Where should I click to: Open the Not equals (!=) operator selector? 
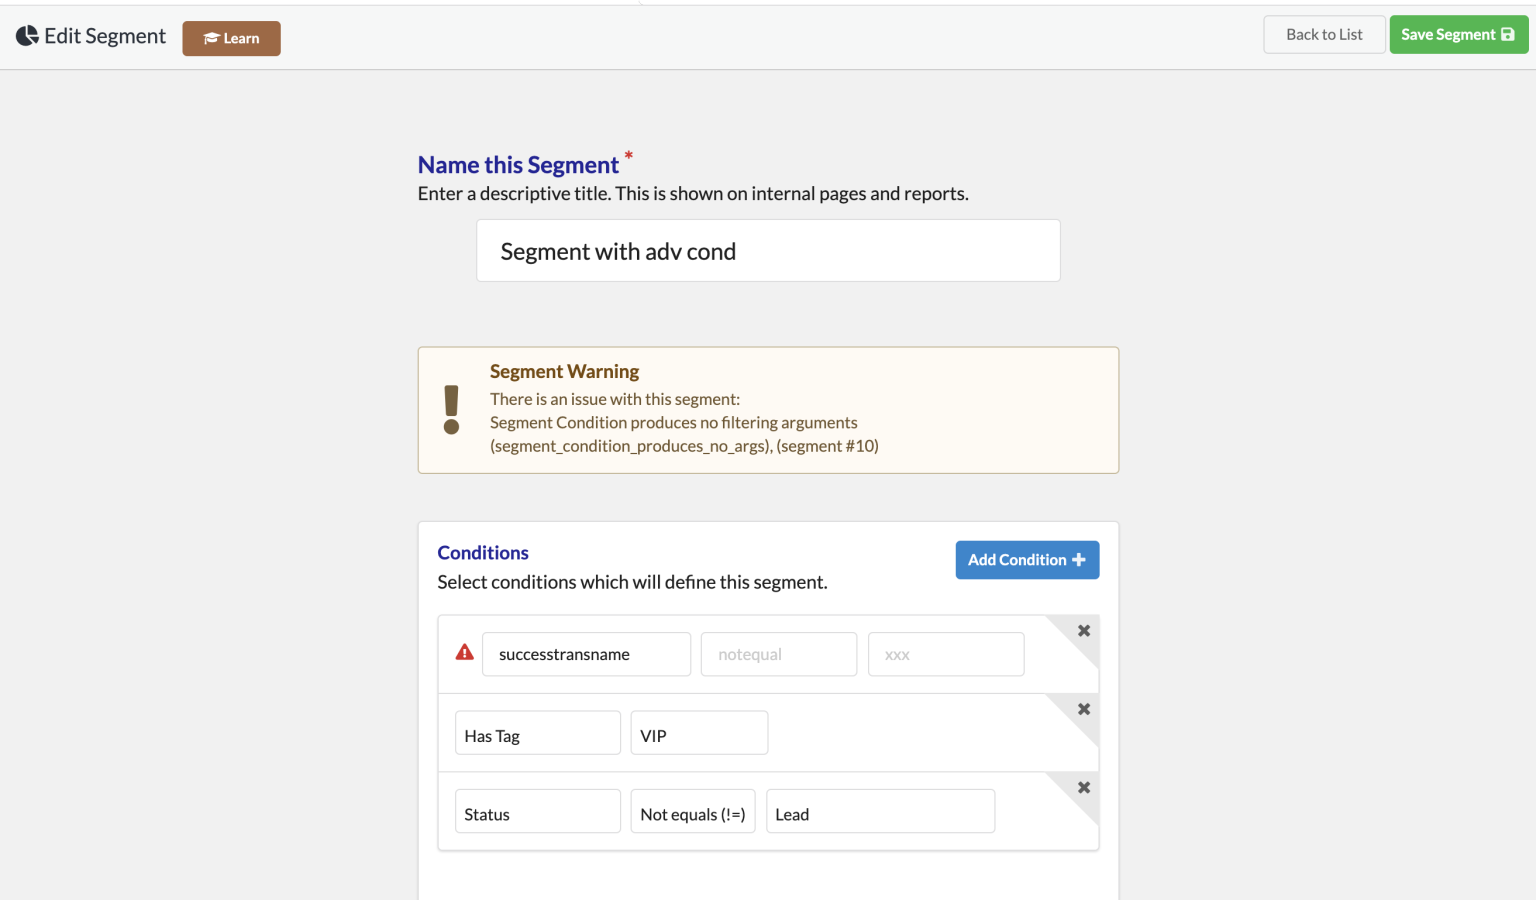(692, 812)
